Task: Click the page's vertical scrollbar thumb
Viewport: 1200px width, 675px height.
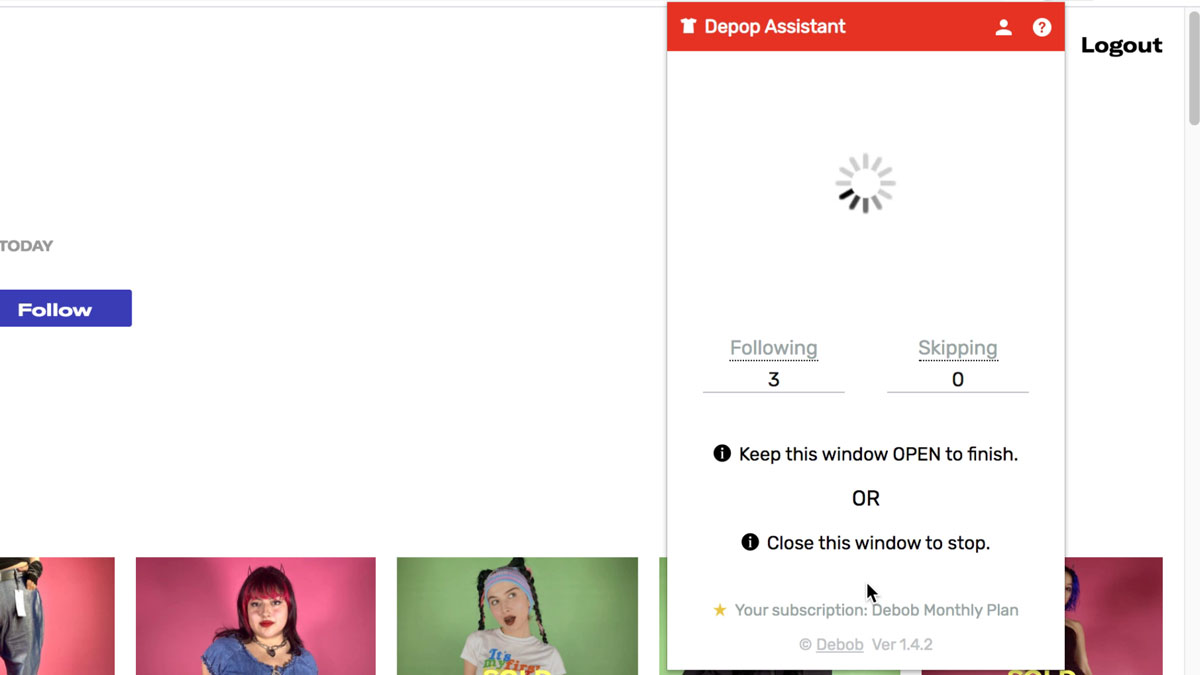Action: click(x=1193, y=70)
